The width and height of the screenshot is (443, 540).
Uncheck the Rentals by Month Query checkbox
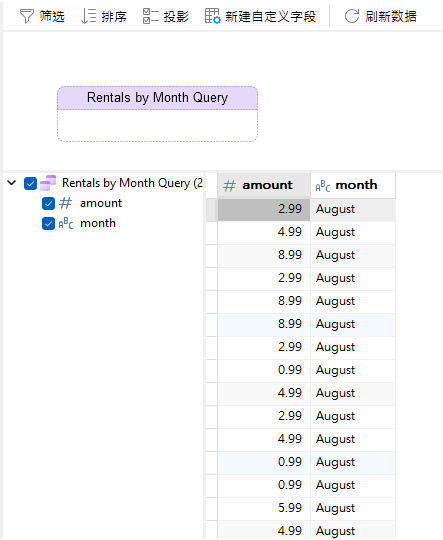pyautogui.click(x=30, y=183)
